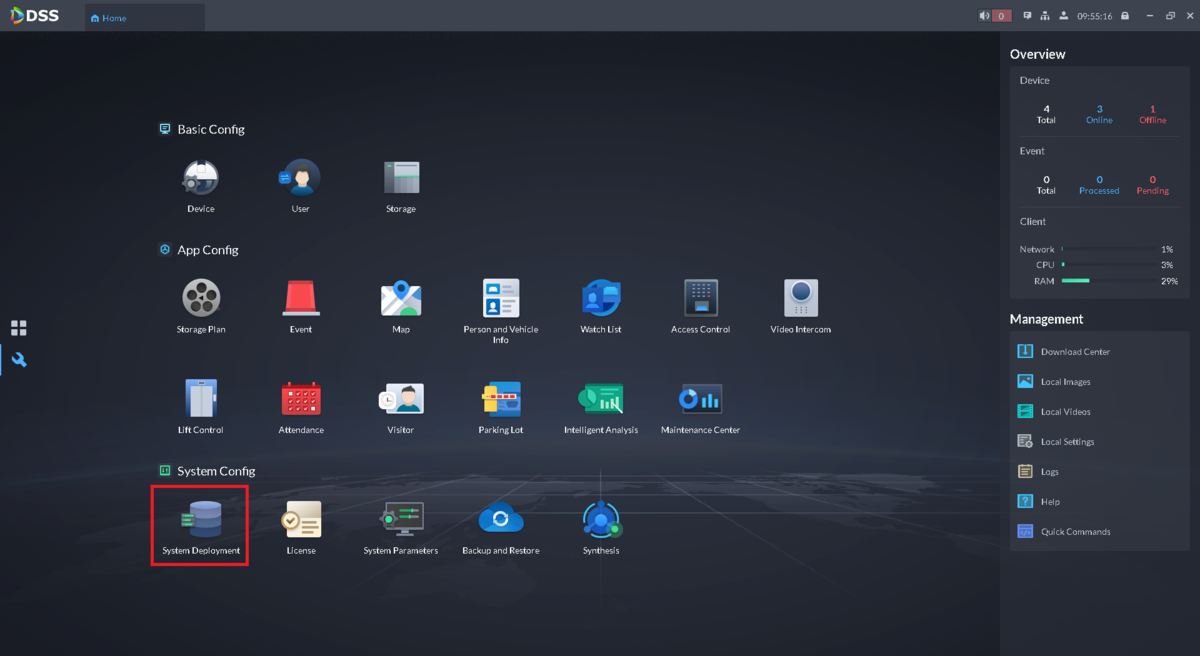This screenshot has width=1200, height=656.
Task: Open the System Deployment module
Action: (x=200, y=518)
